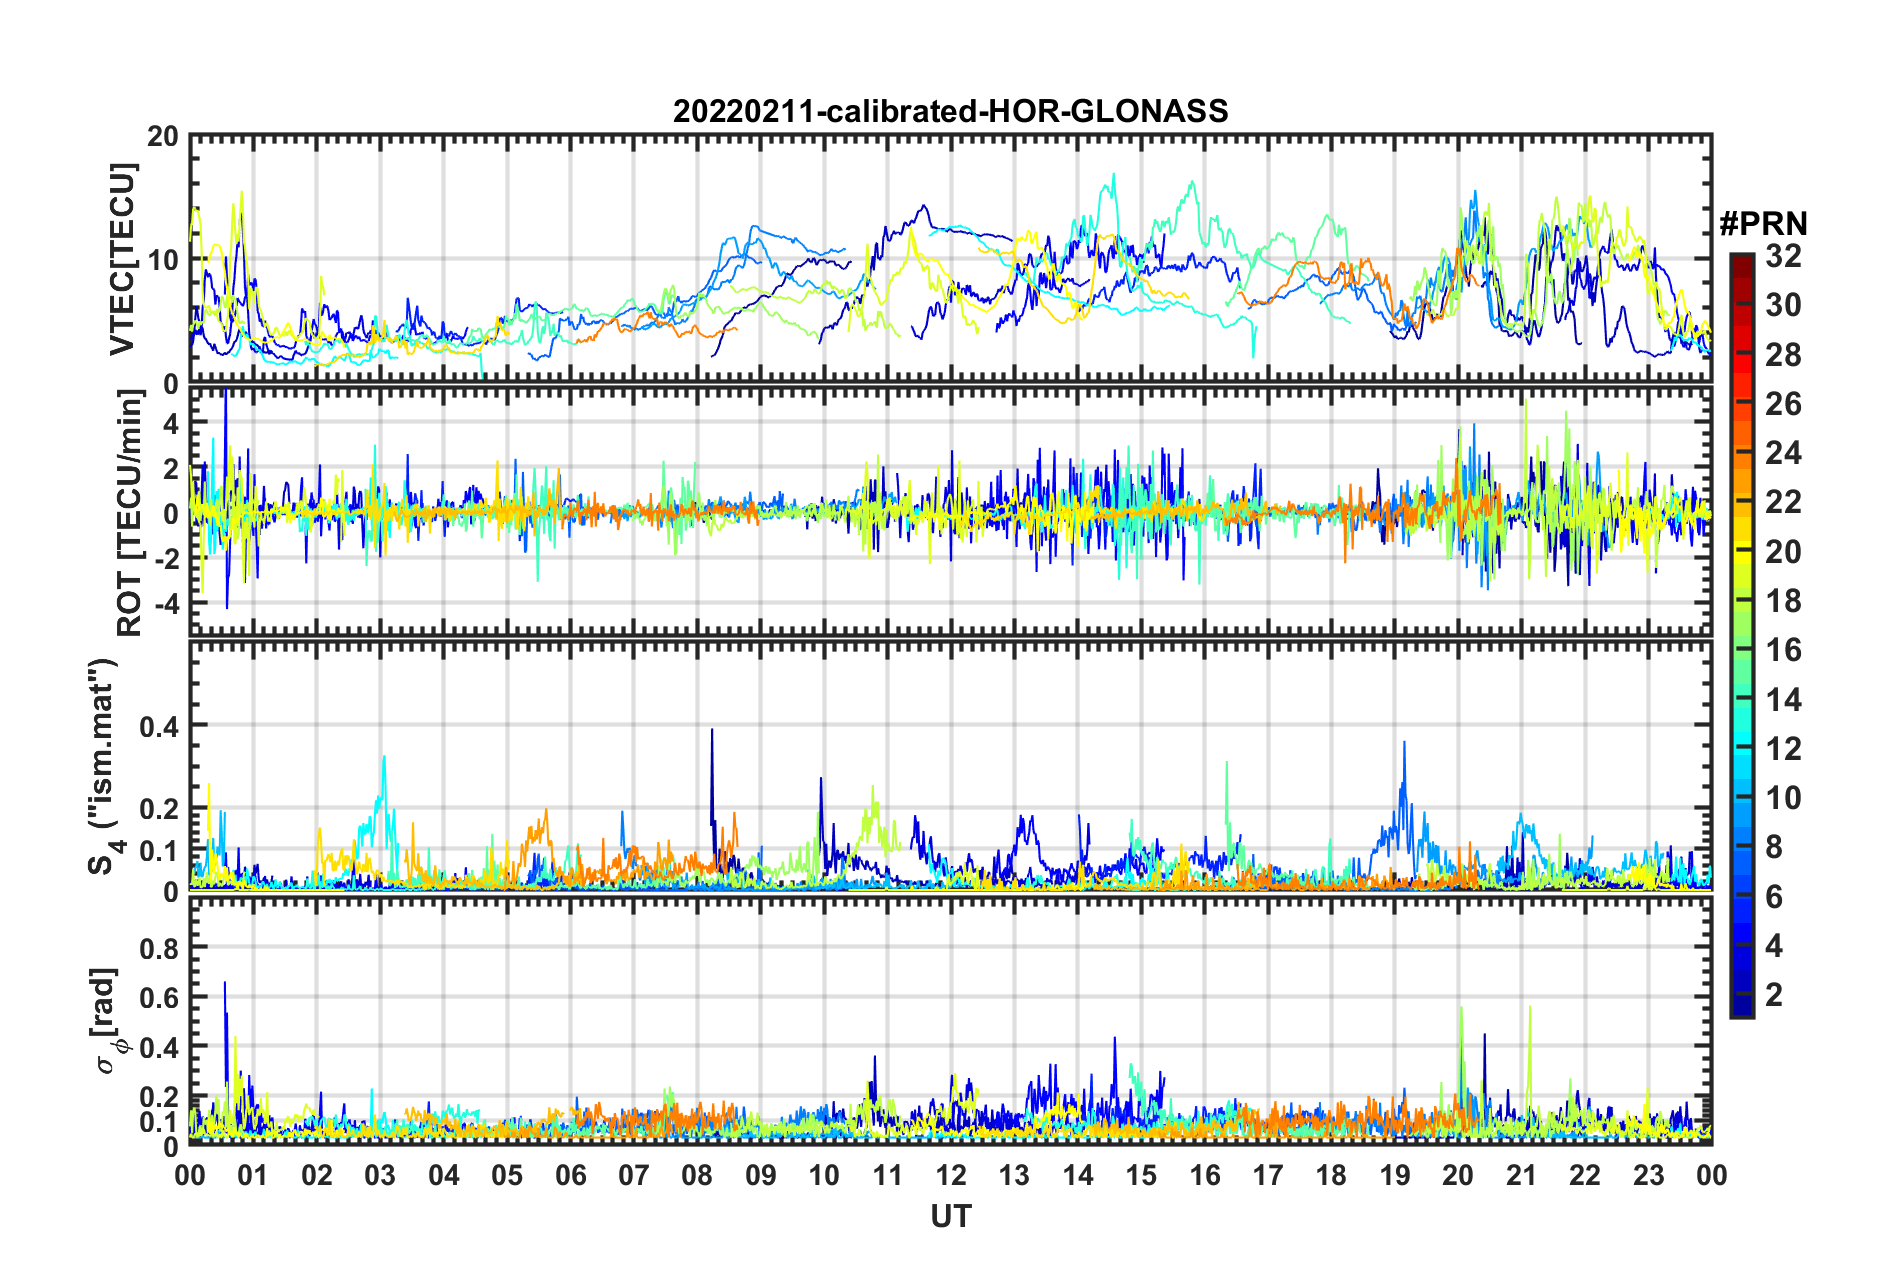
Task: Click x-axis tick label 14
Action: pyautogui.click(x=1078, y=1174)
